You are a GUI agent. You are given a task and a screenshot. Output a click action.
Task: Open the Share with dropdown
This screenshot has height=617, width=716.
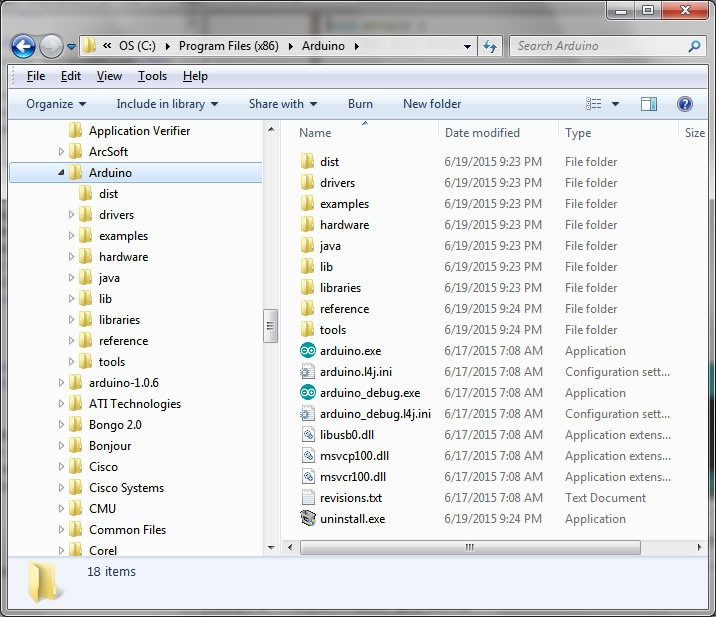click(283, 104)
